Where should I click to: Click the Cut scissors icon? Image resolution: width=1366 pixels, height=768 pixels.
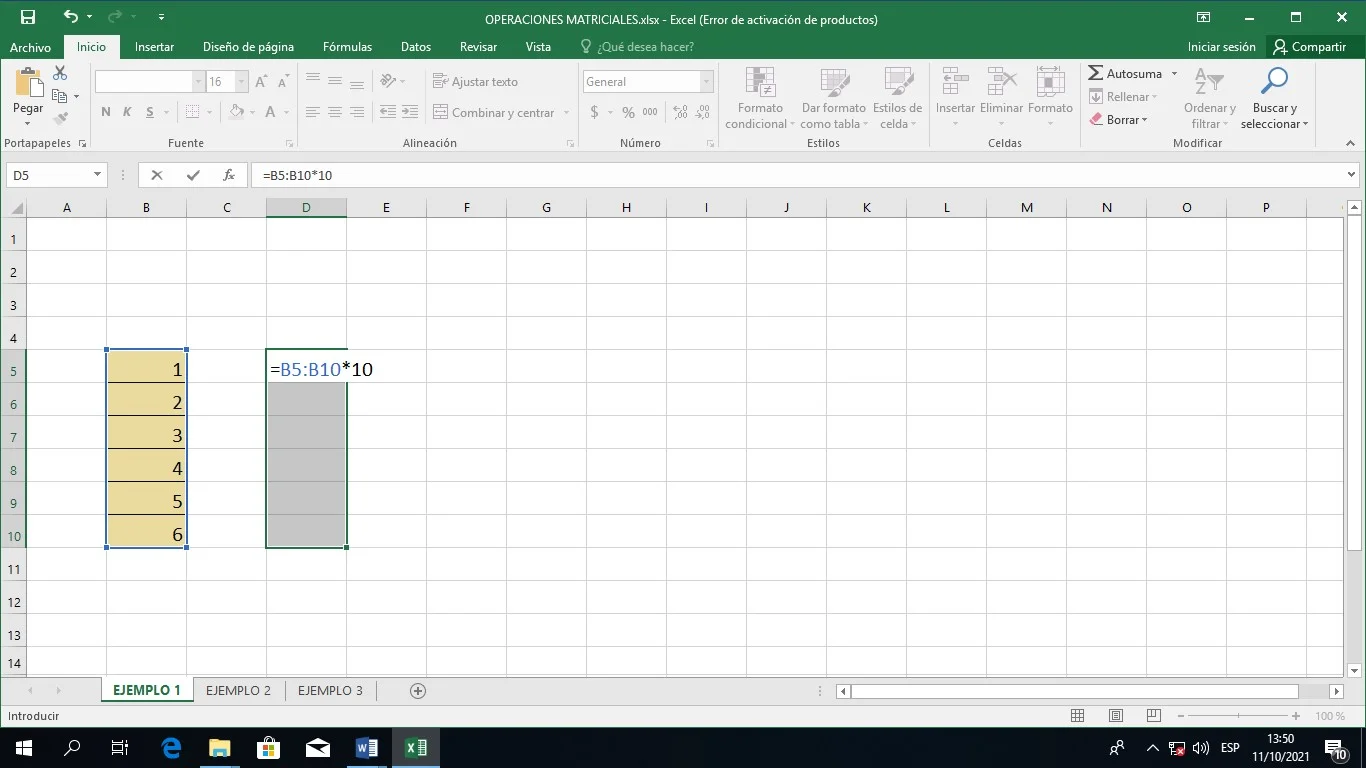coord(60,73)
